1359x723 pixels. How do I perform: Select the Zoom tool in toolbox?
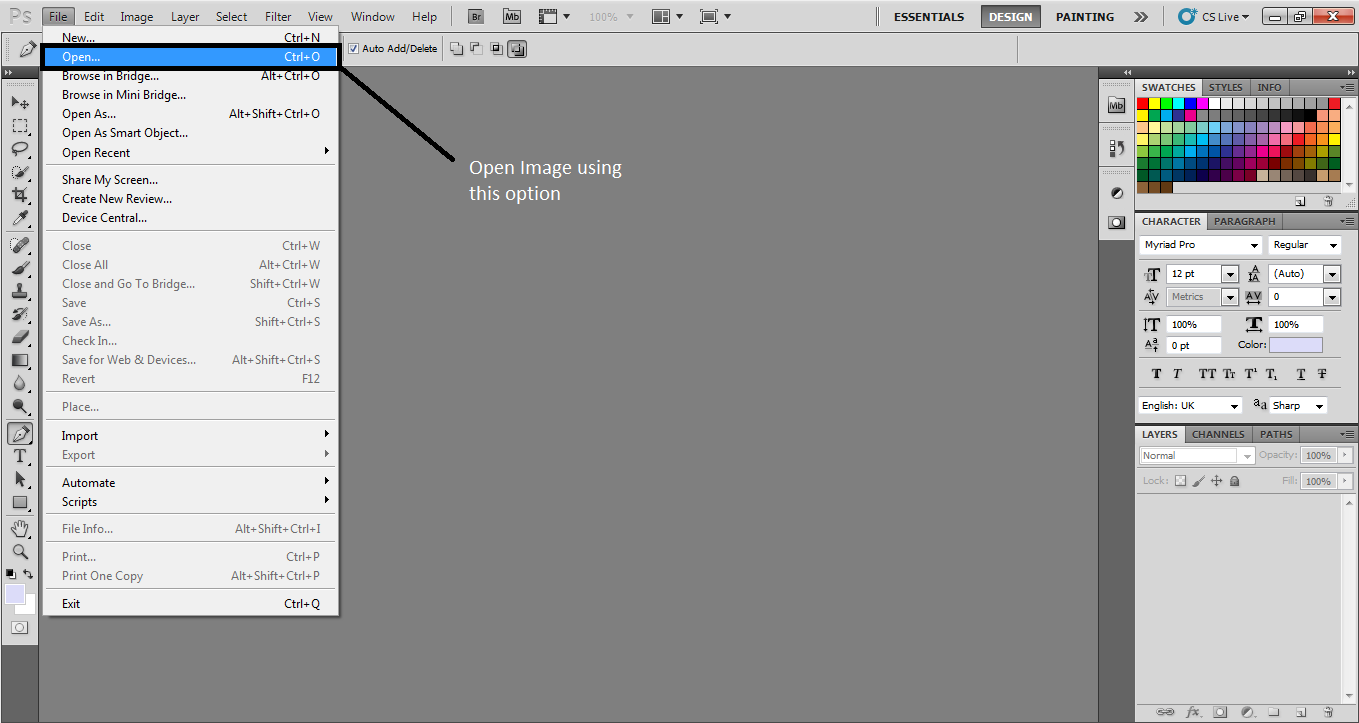point(20,551)
